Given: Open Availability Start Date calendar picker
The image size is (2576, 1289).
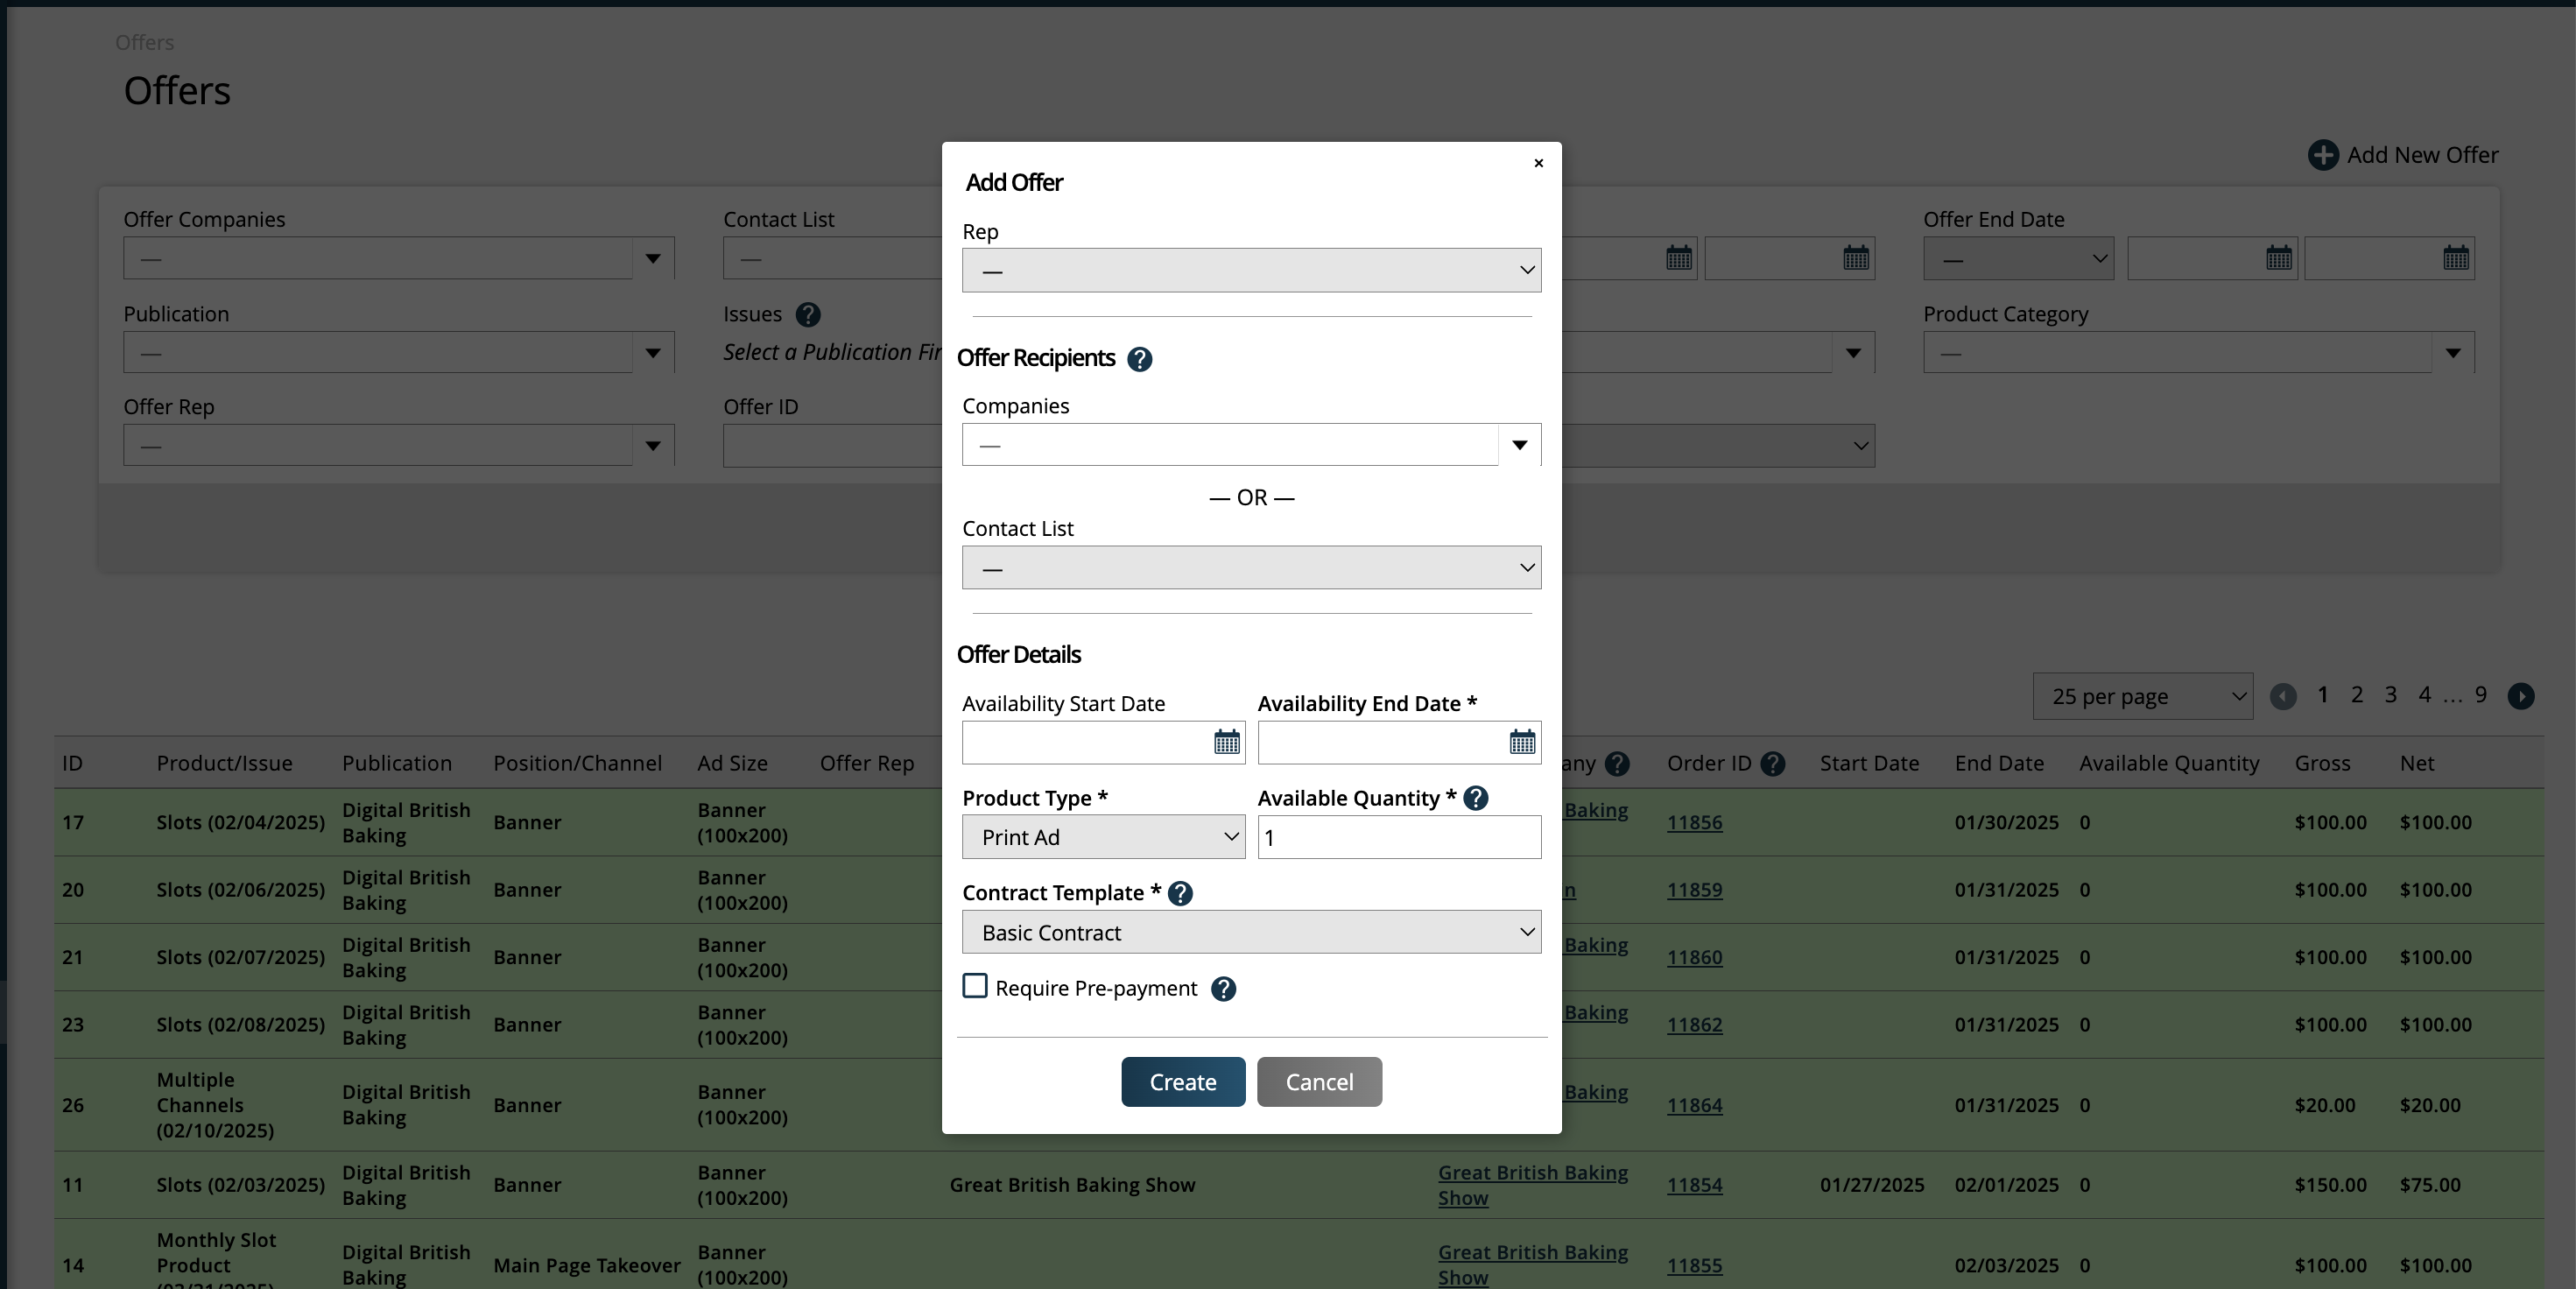Looking at the screenshot, I should click(x=1226, y=742).
